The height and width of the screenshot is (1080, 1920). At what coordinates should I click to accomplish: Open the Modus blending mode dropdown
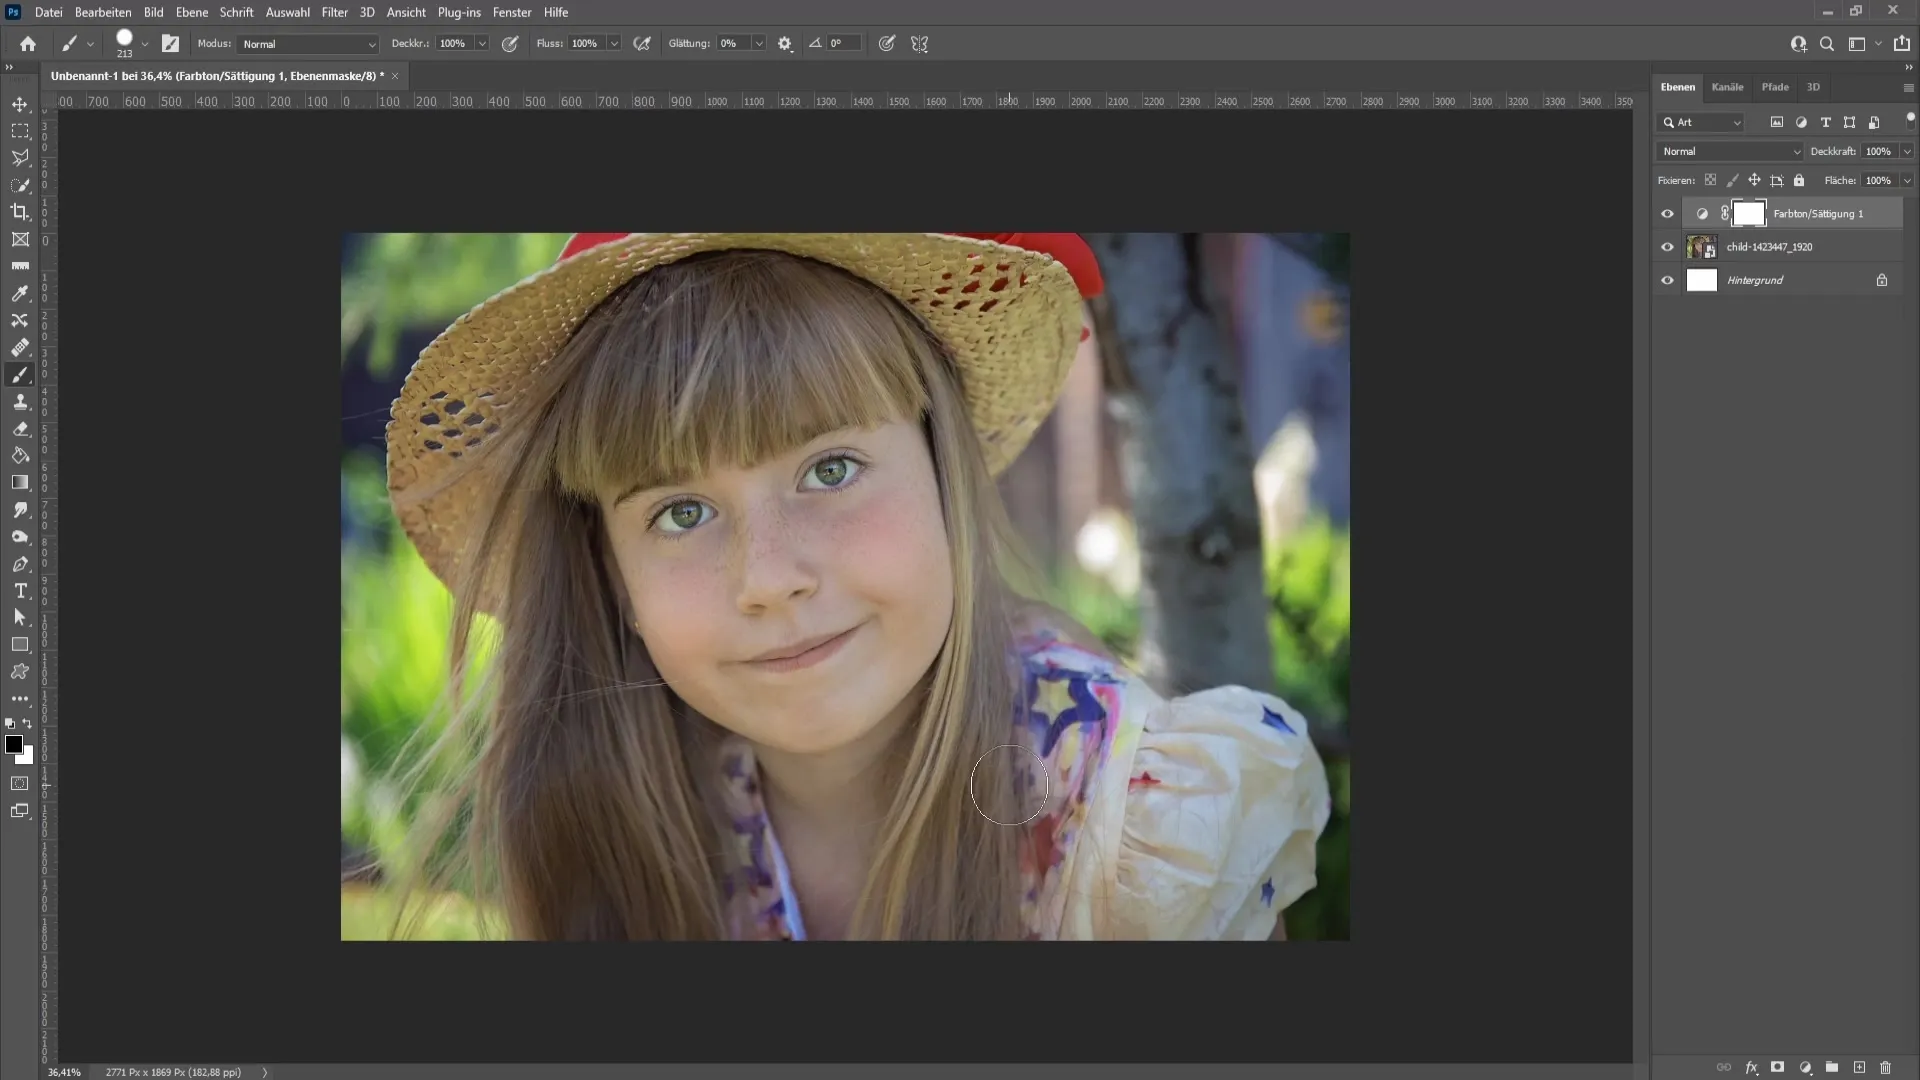point(305,44)
